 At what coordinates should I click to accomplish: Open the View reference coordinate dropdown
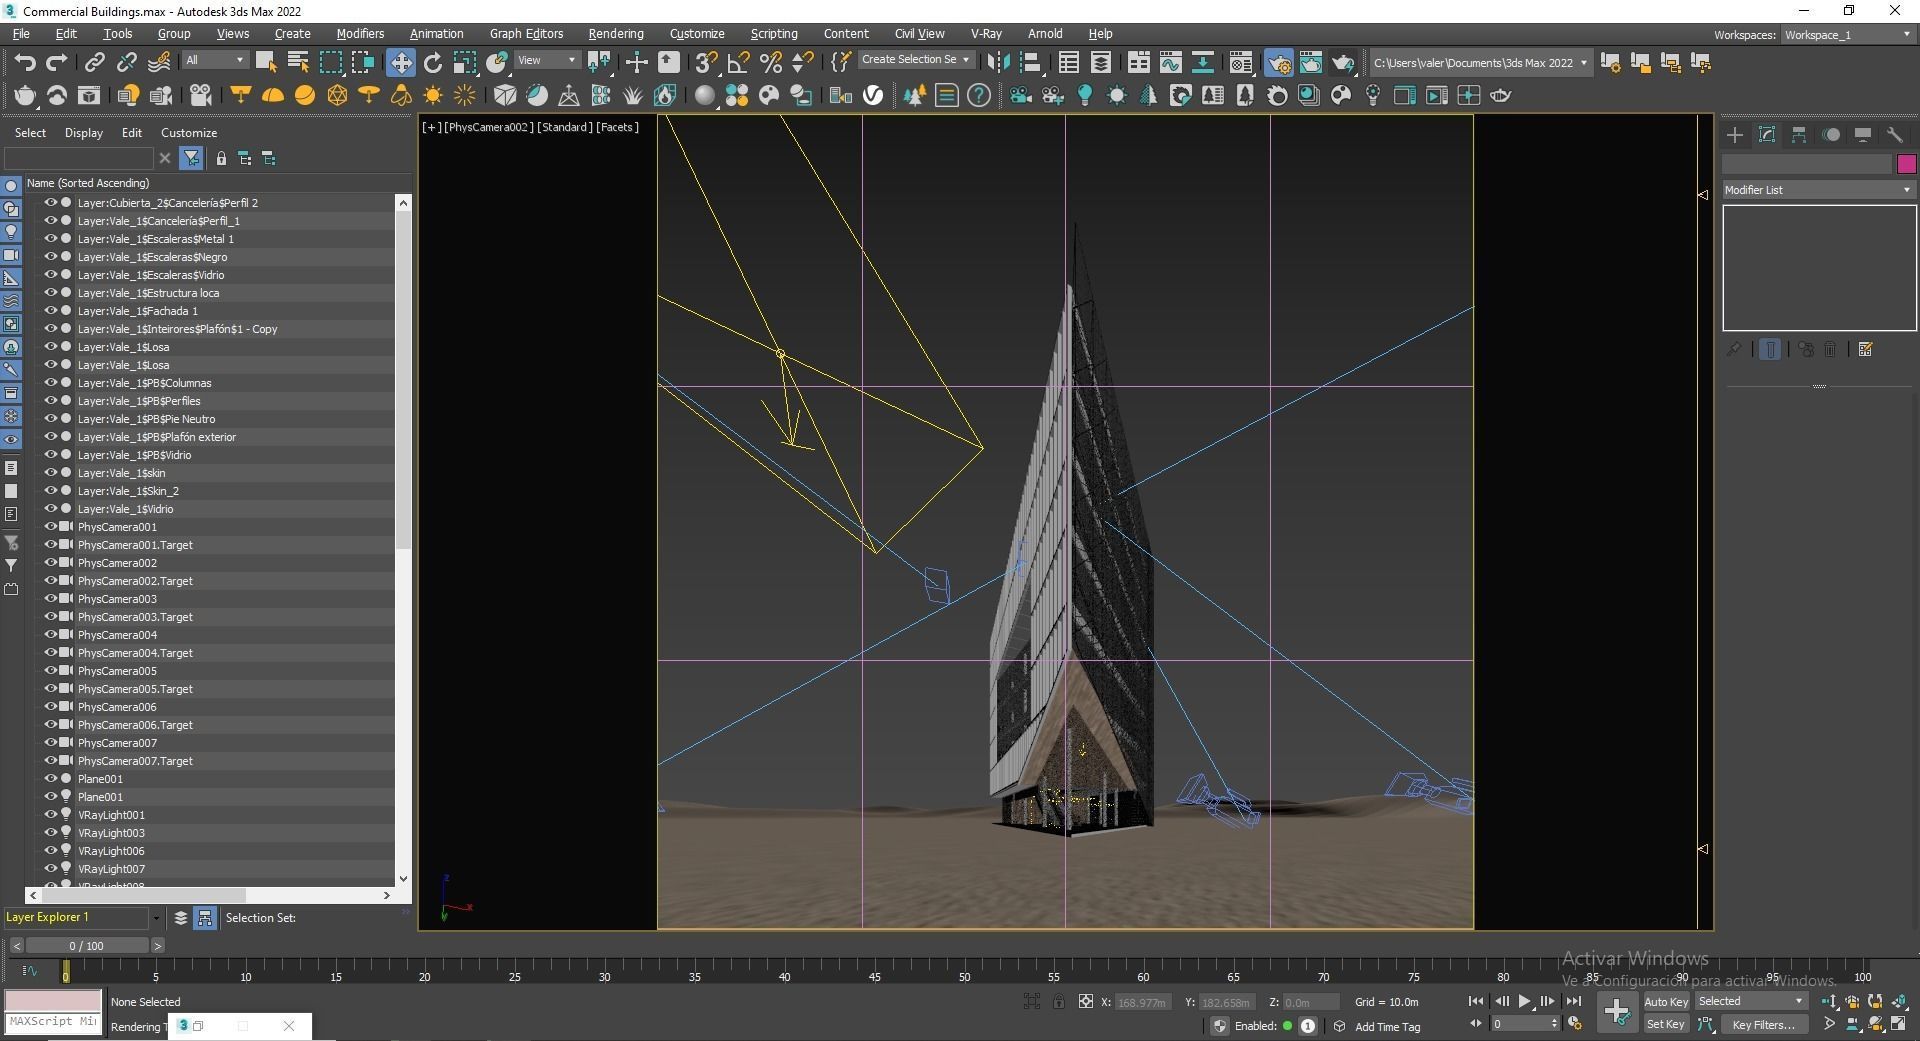pos(546,60)
